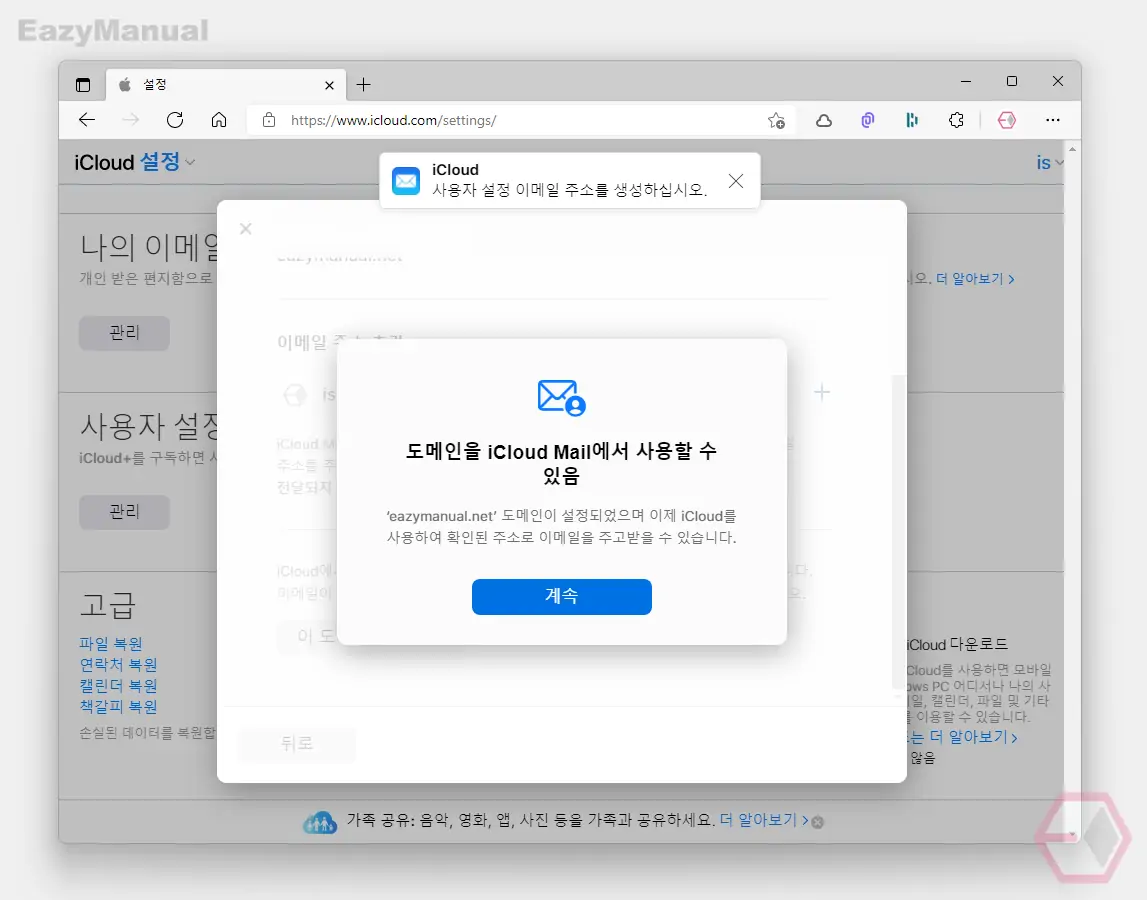This screenshot has width=1147, height=900.
Task: Click 더 알아보기 in family sharing banner
Action: pyautogui.click(x=764, y=820)
